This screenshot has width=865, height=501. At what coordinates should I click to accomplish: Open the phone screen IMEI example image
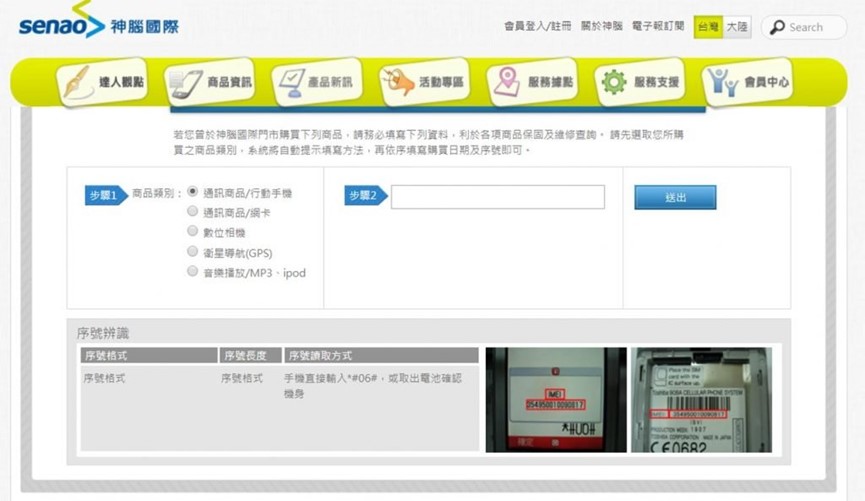[x=556, y=400]
